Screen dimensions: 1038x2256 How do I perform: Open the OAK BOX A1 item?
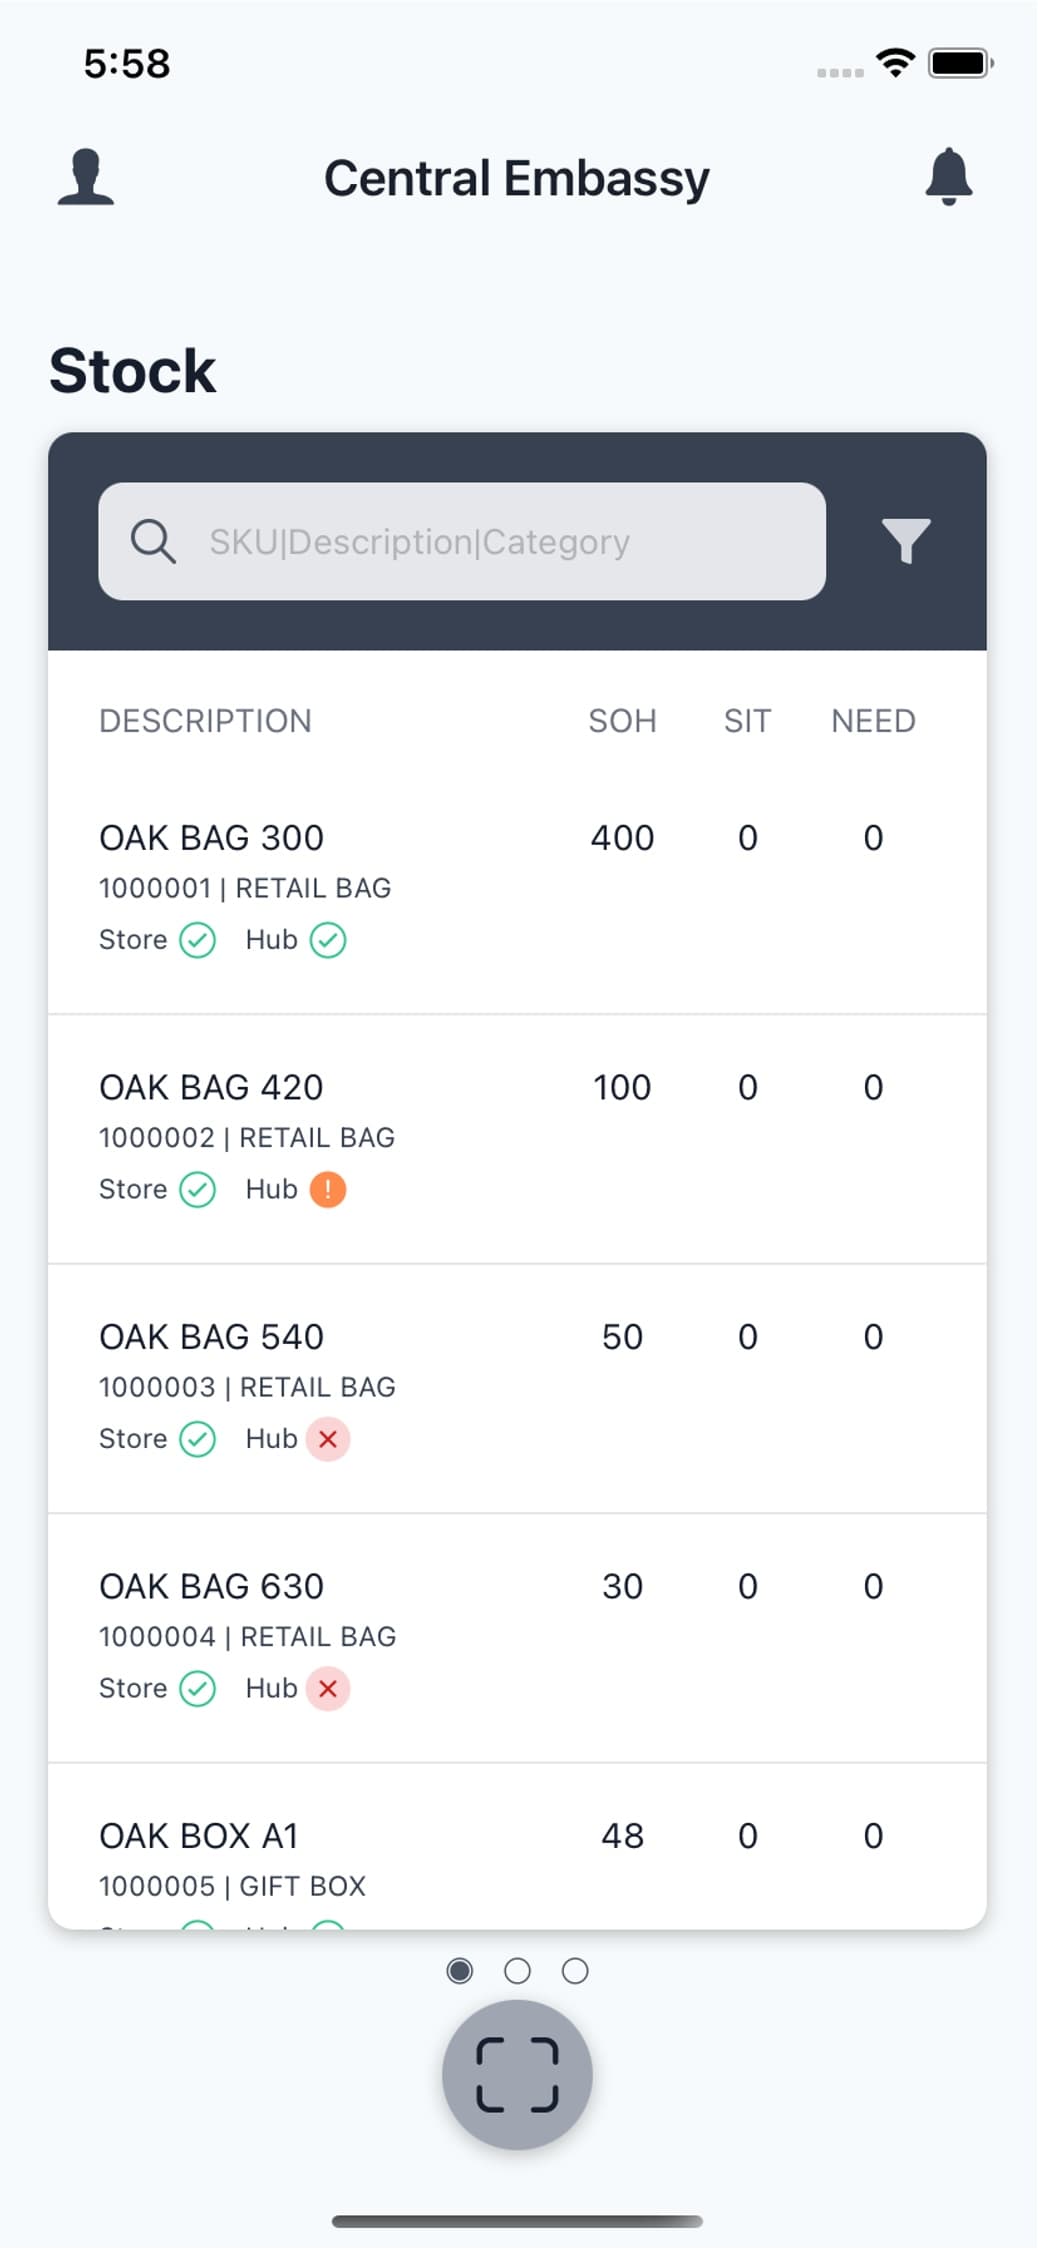pos(199,1836)
